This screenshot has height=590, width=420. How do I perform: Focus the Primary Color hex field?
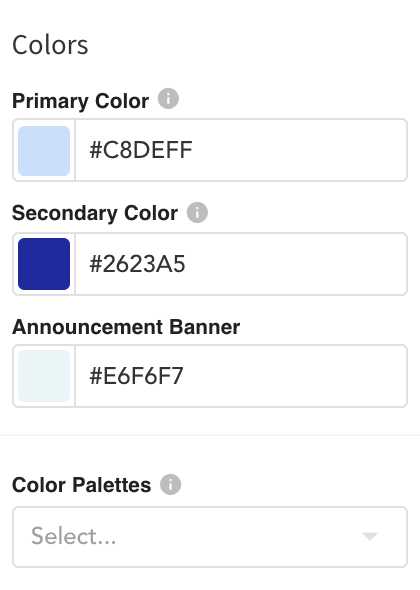click(241, 150)
